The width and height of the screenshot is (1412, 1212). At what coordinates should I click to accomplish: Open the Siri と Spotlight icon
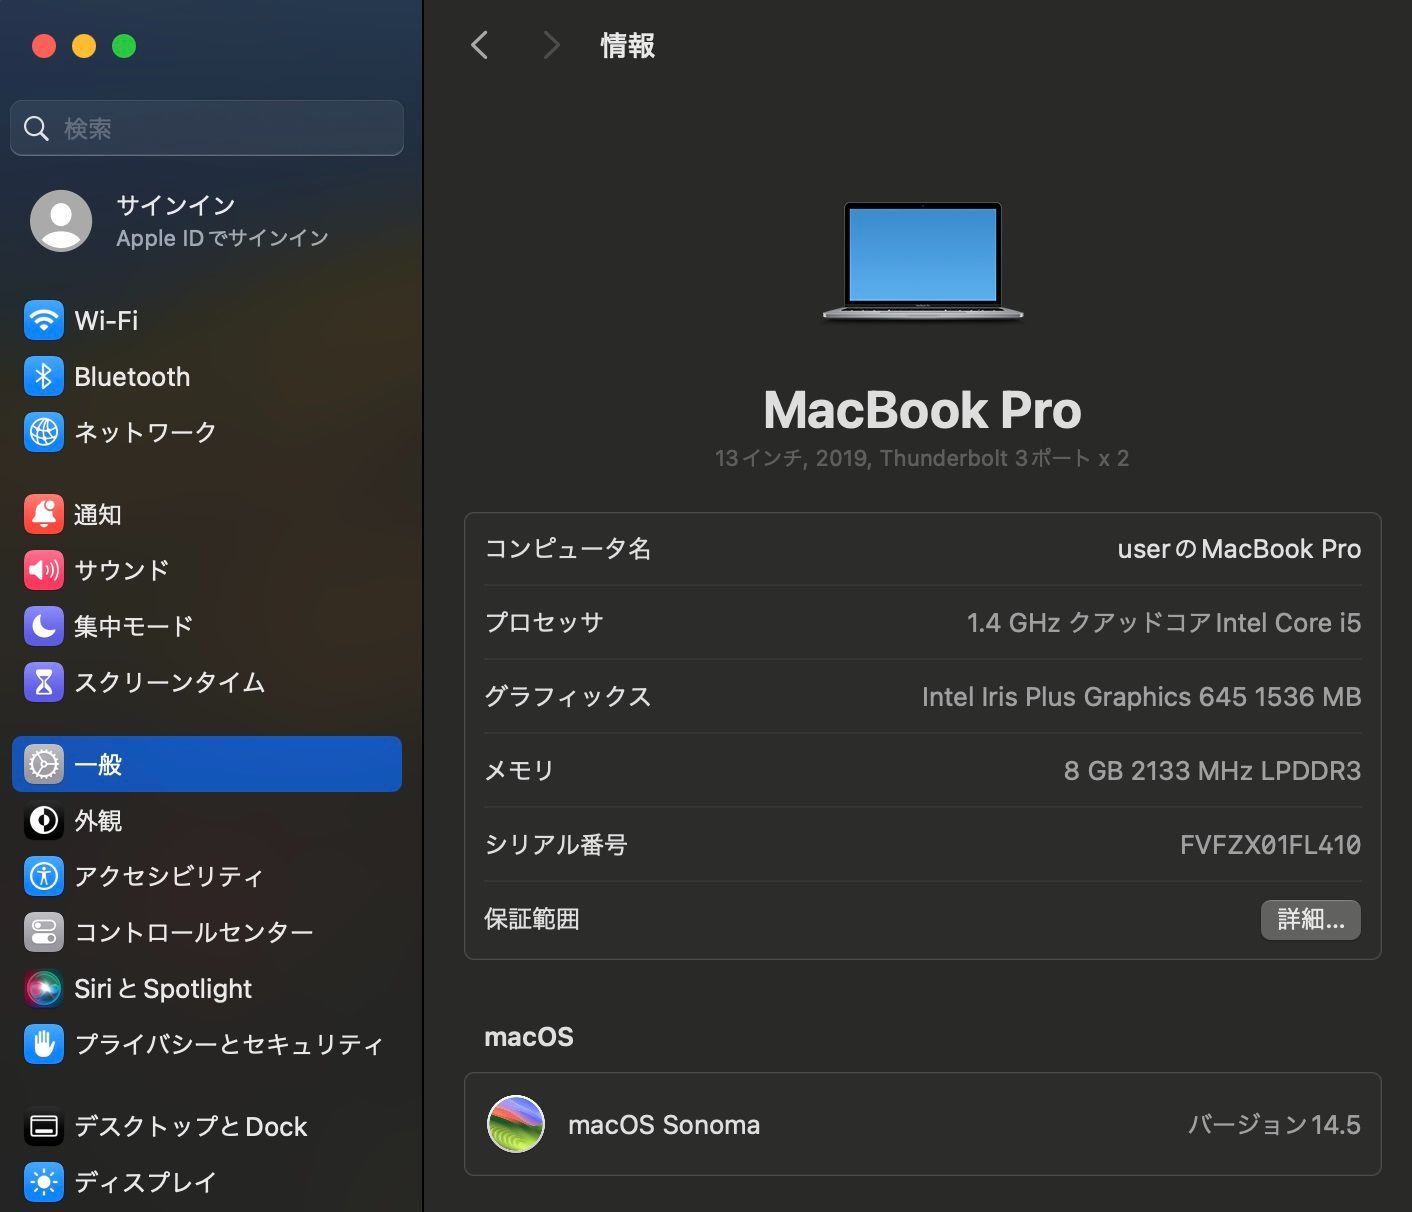[43, 988]
